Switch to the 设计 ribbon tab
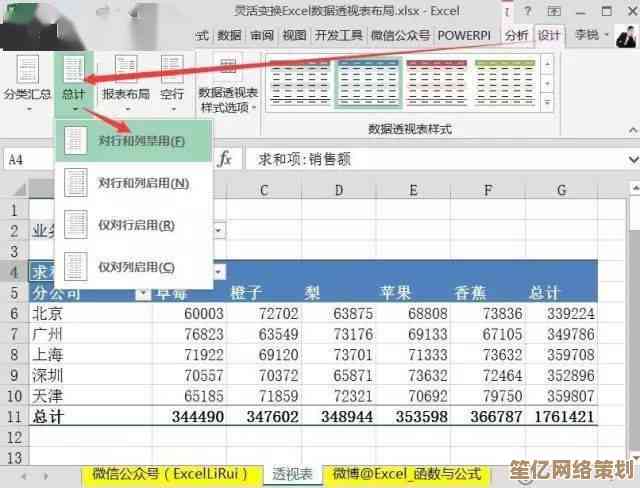Screen dimensions: 640x488 (x=549, y=35)
